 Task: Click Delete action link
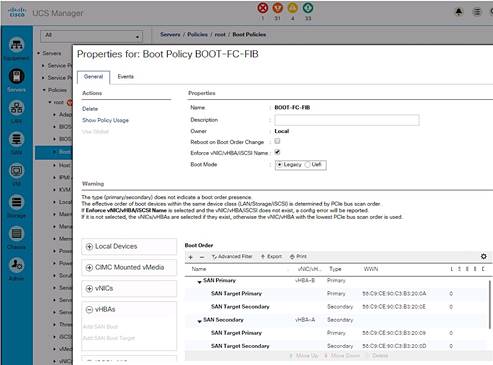[x=90, y=109]
